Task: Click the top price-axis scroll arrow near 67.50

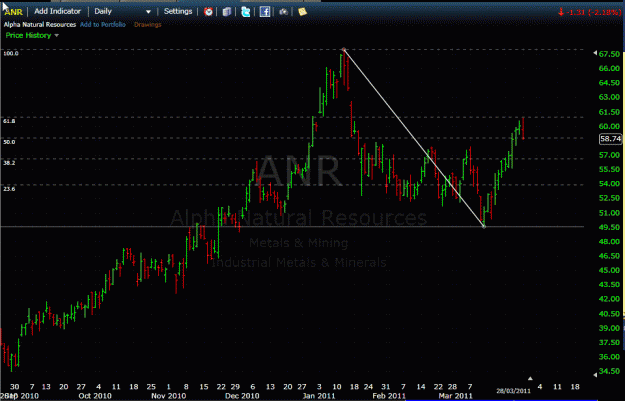Action: [x=595, y=53]
